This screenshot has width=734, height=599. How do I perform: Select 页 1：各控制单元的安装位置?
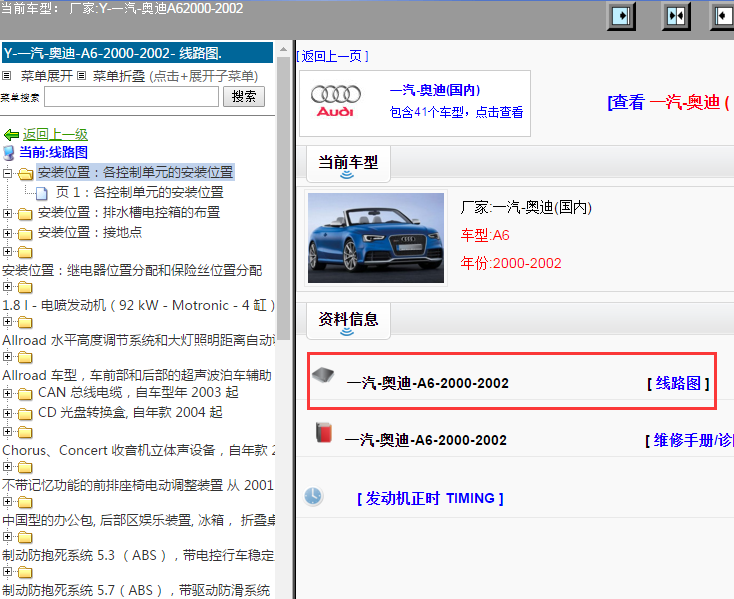click(x=139, y=192)
